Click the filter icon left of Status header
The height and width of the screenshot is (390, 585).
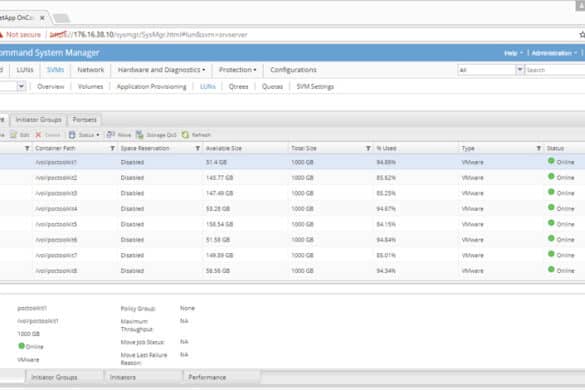[539, 149]
